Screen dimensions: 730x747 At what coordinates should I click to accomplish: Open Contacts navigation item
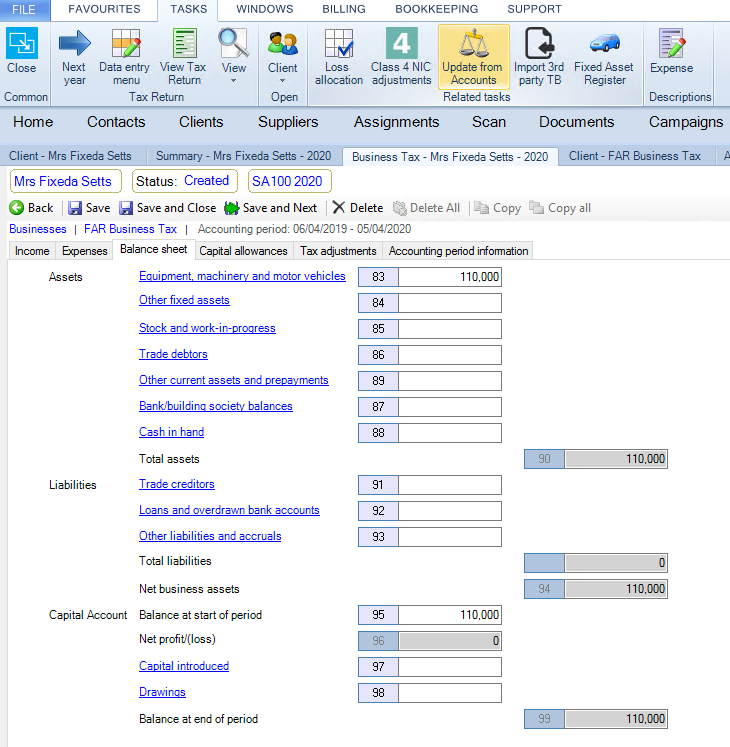[x=116, y=122]
